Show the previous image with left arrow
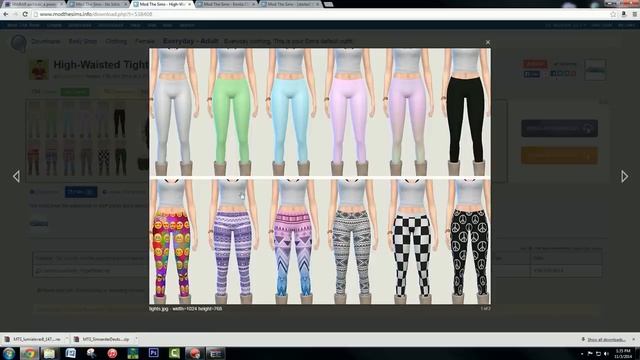Image resolution: width=640 pixels, height=360 pixels. coord(16,176)
